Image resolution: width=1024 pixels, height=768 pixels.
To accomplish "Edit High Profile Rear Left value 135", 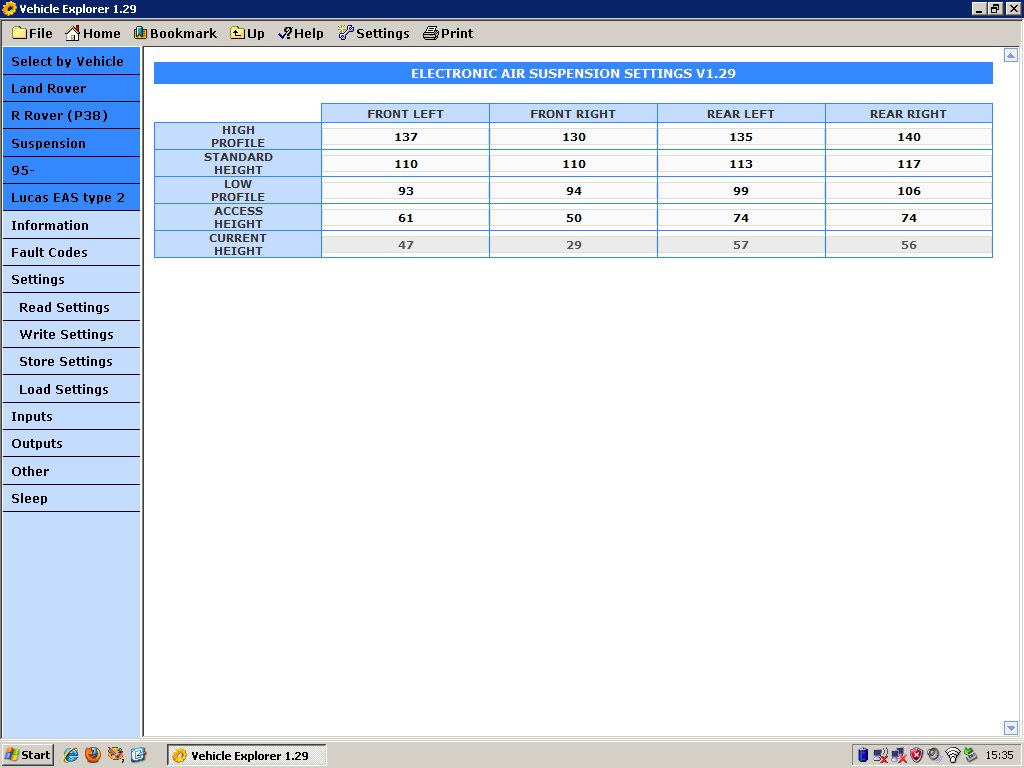I will pyautogui.click(x=741, y=136).
